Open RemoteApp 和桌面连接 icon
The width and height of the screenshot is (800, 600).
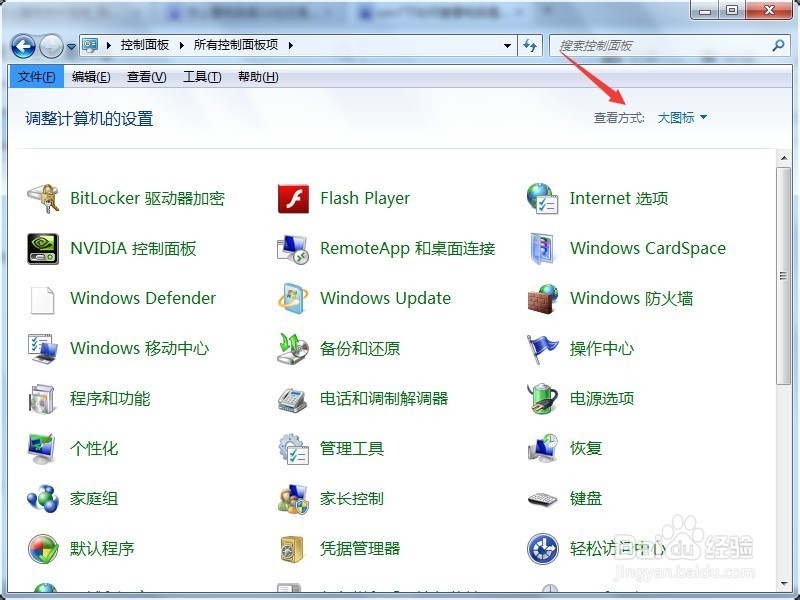[x=293, y=248]
